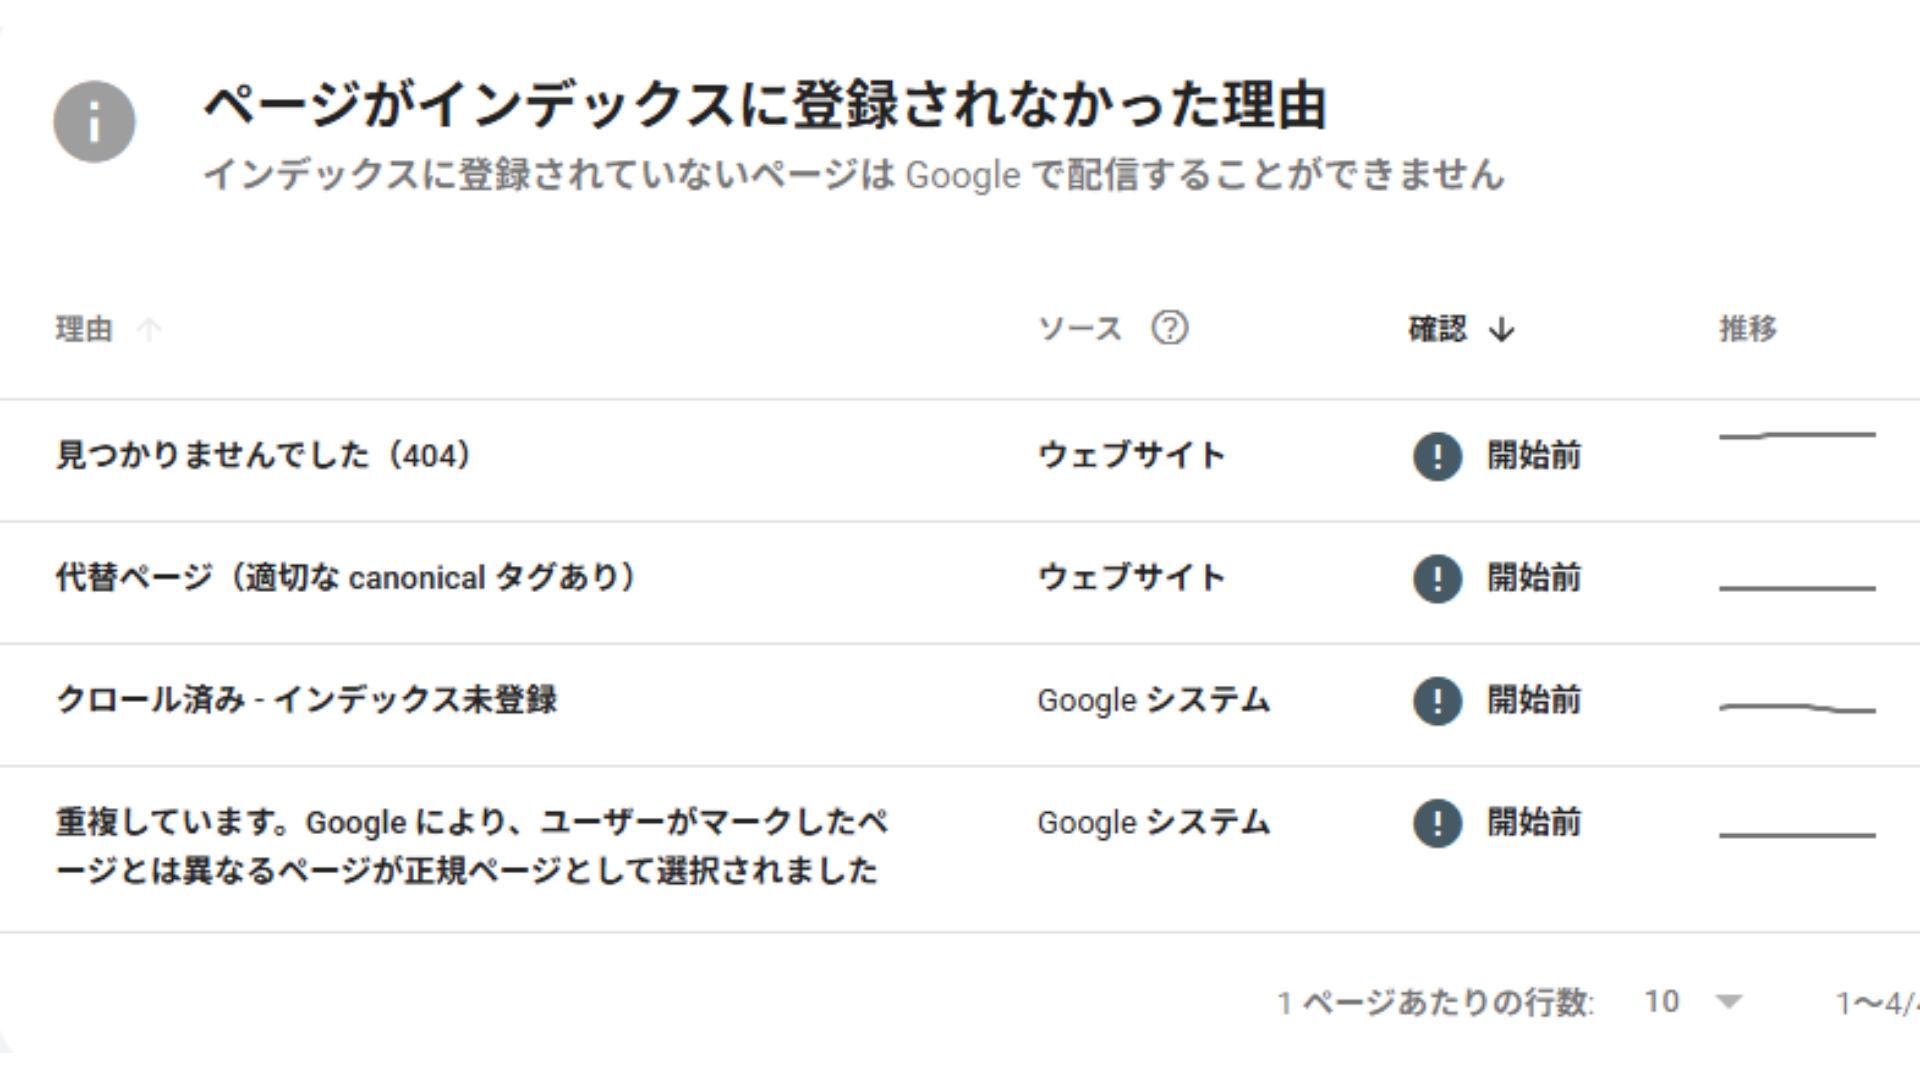Open the rows per page dropdown arrow
Image resolution: width=1920 pixels, height=1080 pixels.
(x=1728, y=1001)
